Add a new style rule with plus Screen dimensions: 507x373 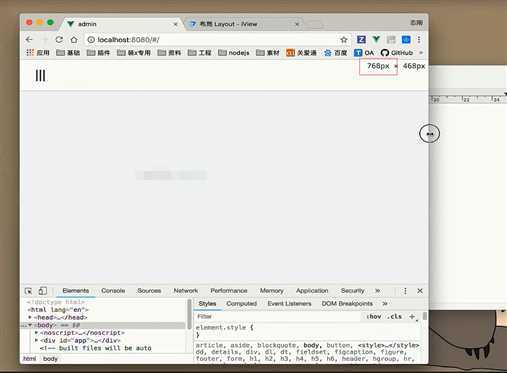pos(412,317)
